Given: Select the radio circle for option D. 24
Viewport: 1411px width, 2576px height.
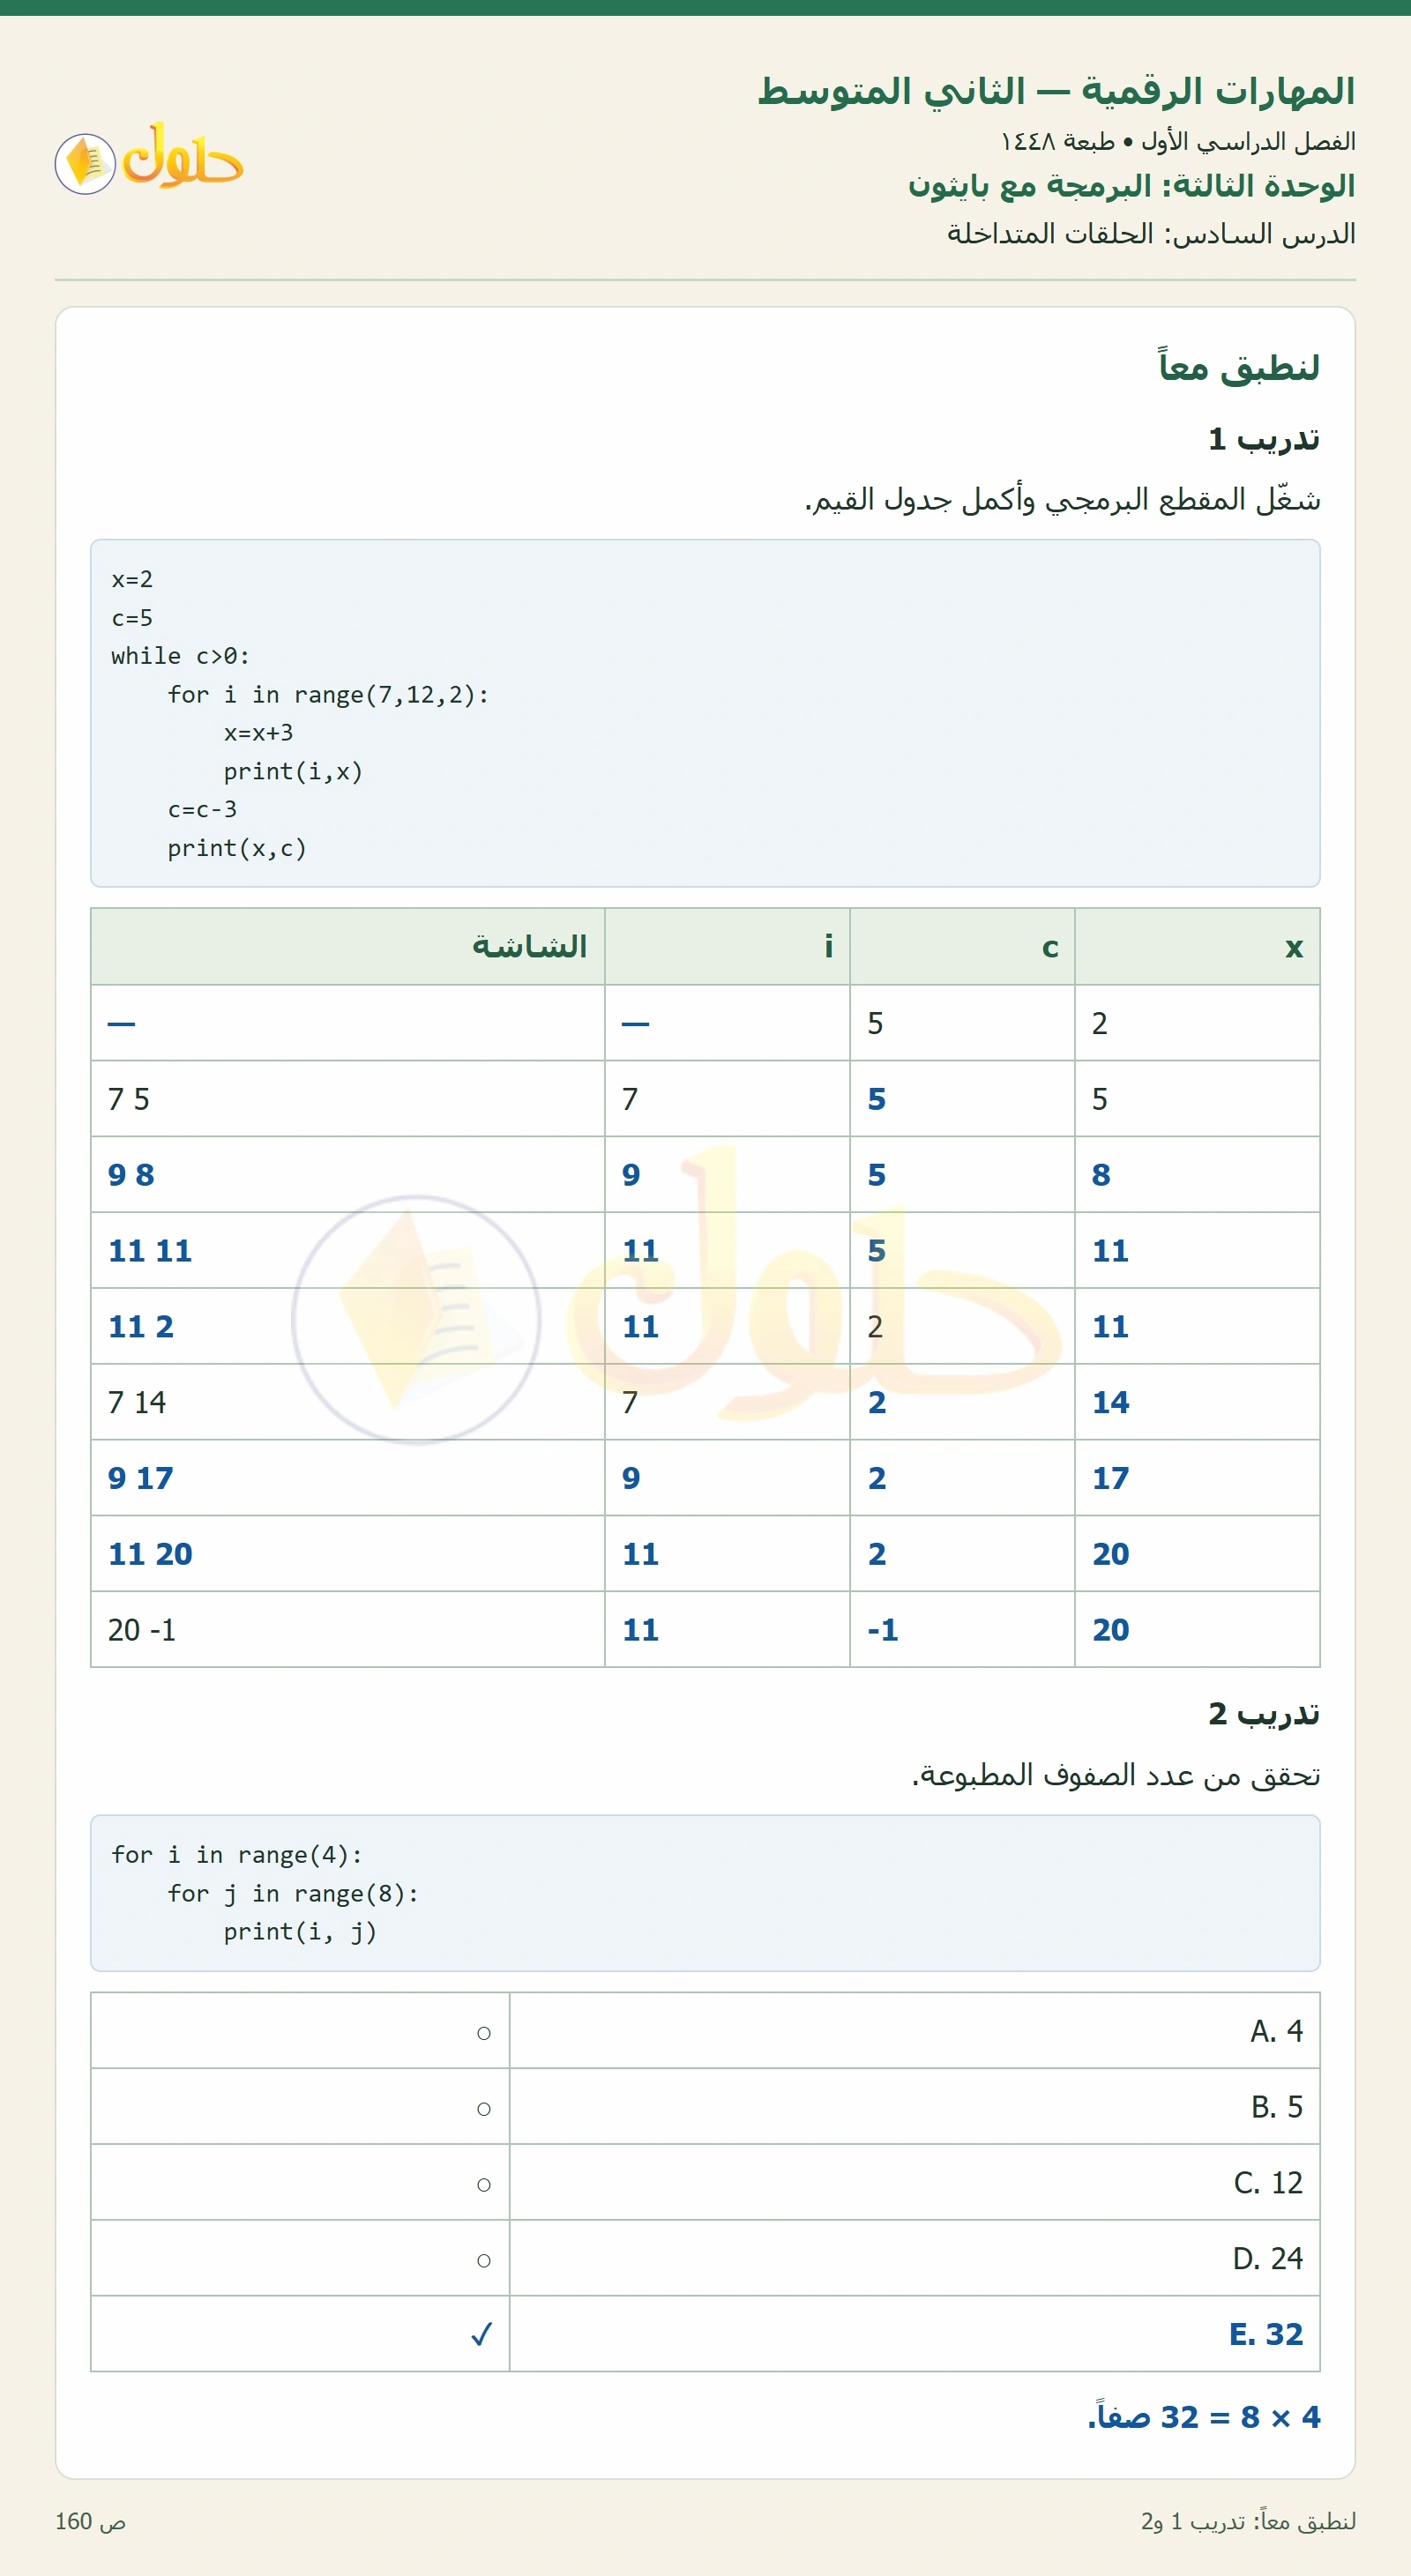Looking at the screenshot, I should (484, 2260).
